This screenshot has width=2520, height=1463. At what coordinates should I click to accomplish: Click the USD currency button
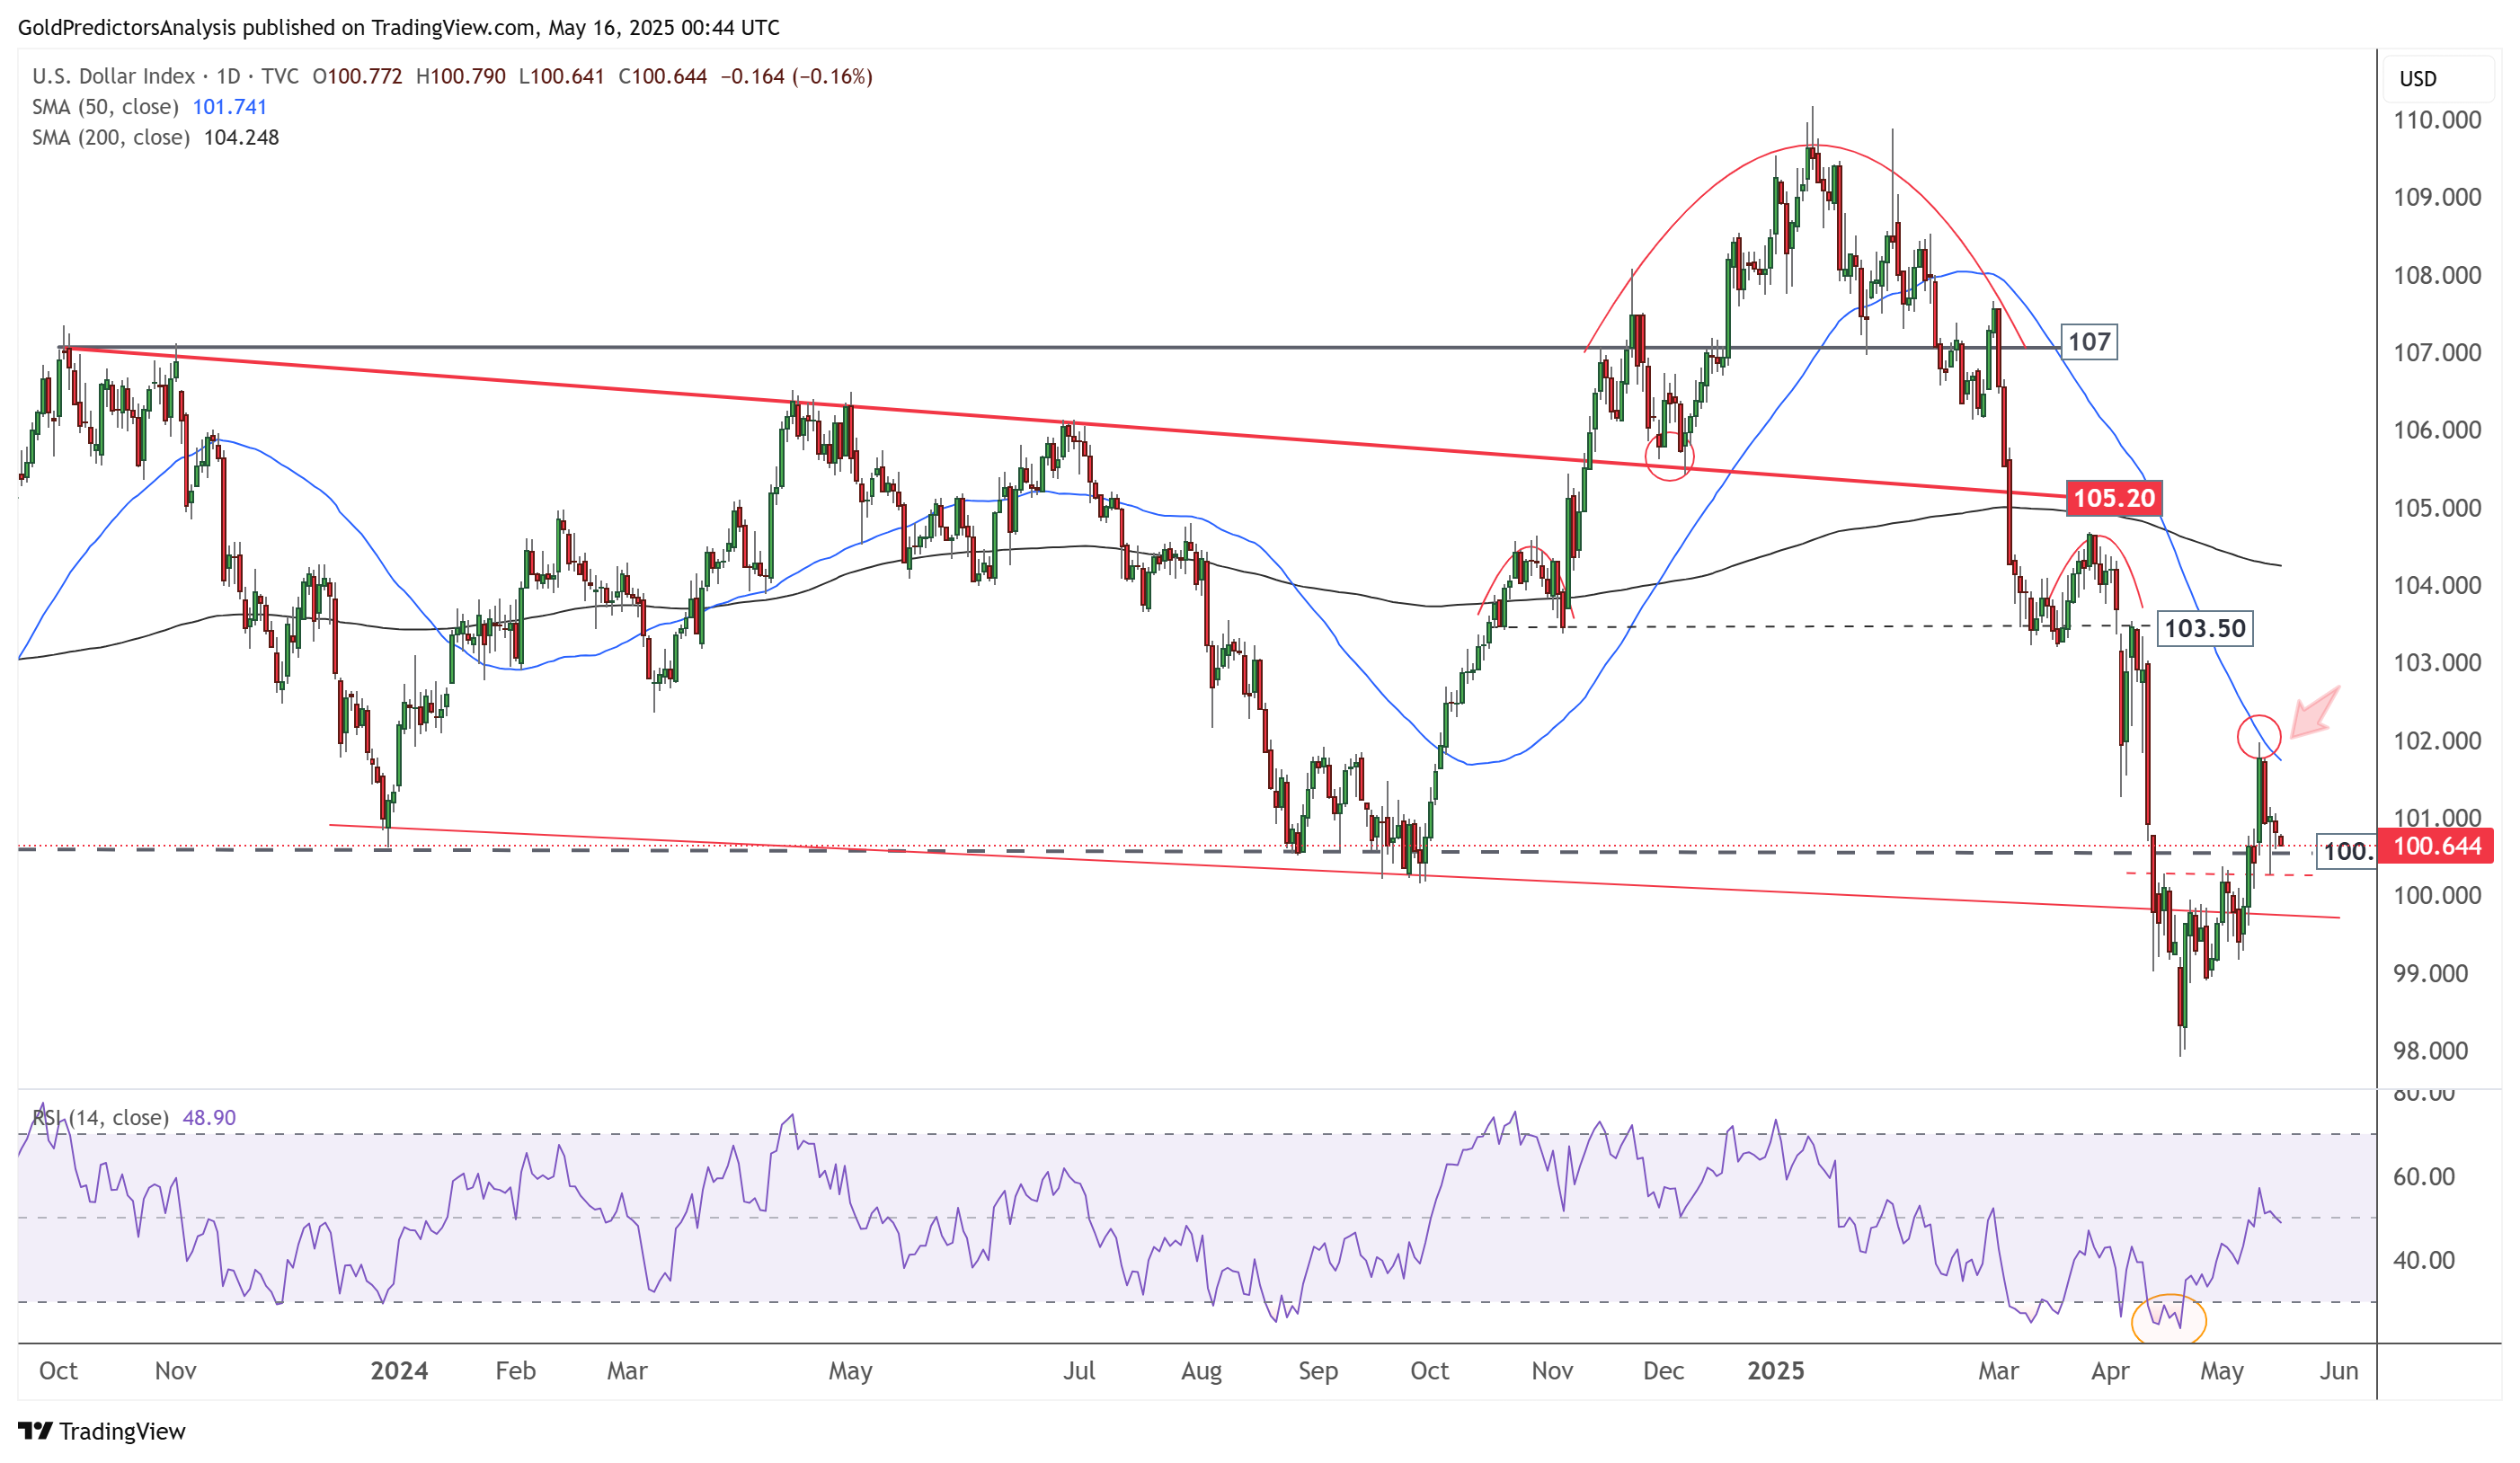click(x=2438, y=78)
